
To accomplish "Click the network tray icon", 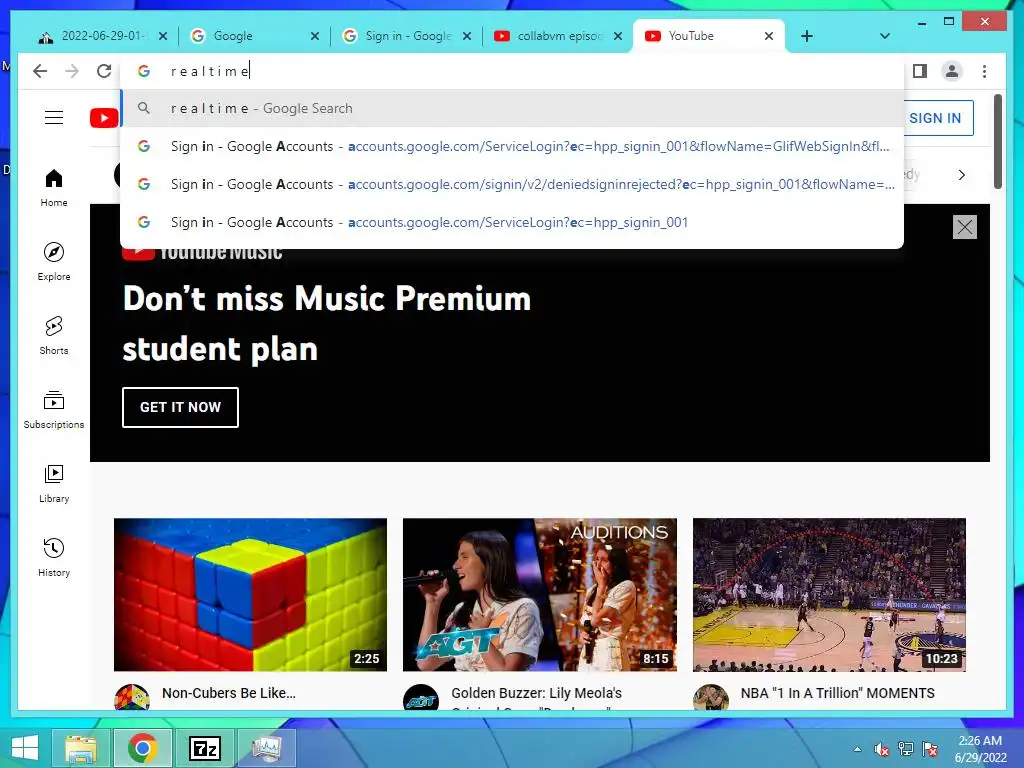I will tap(906, 749).
